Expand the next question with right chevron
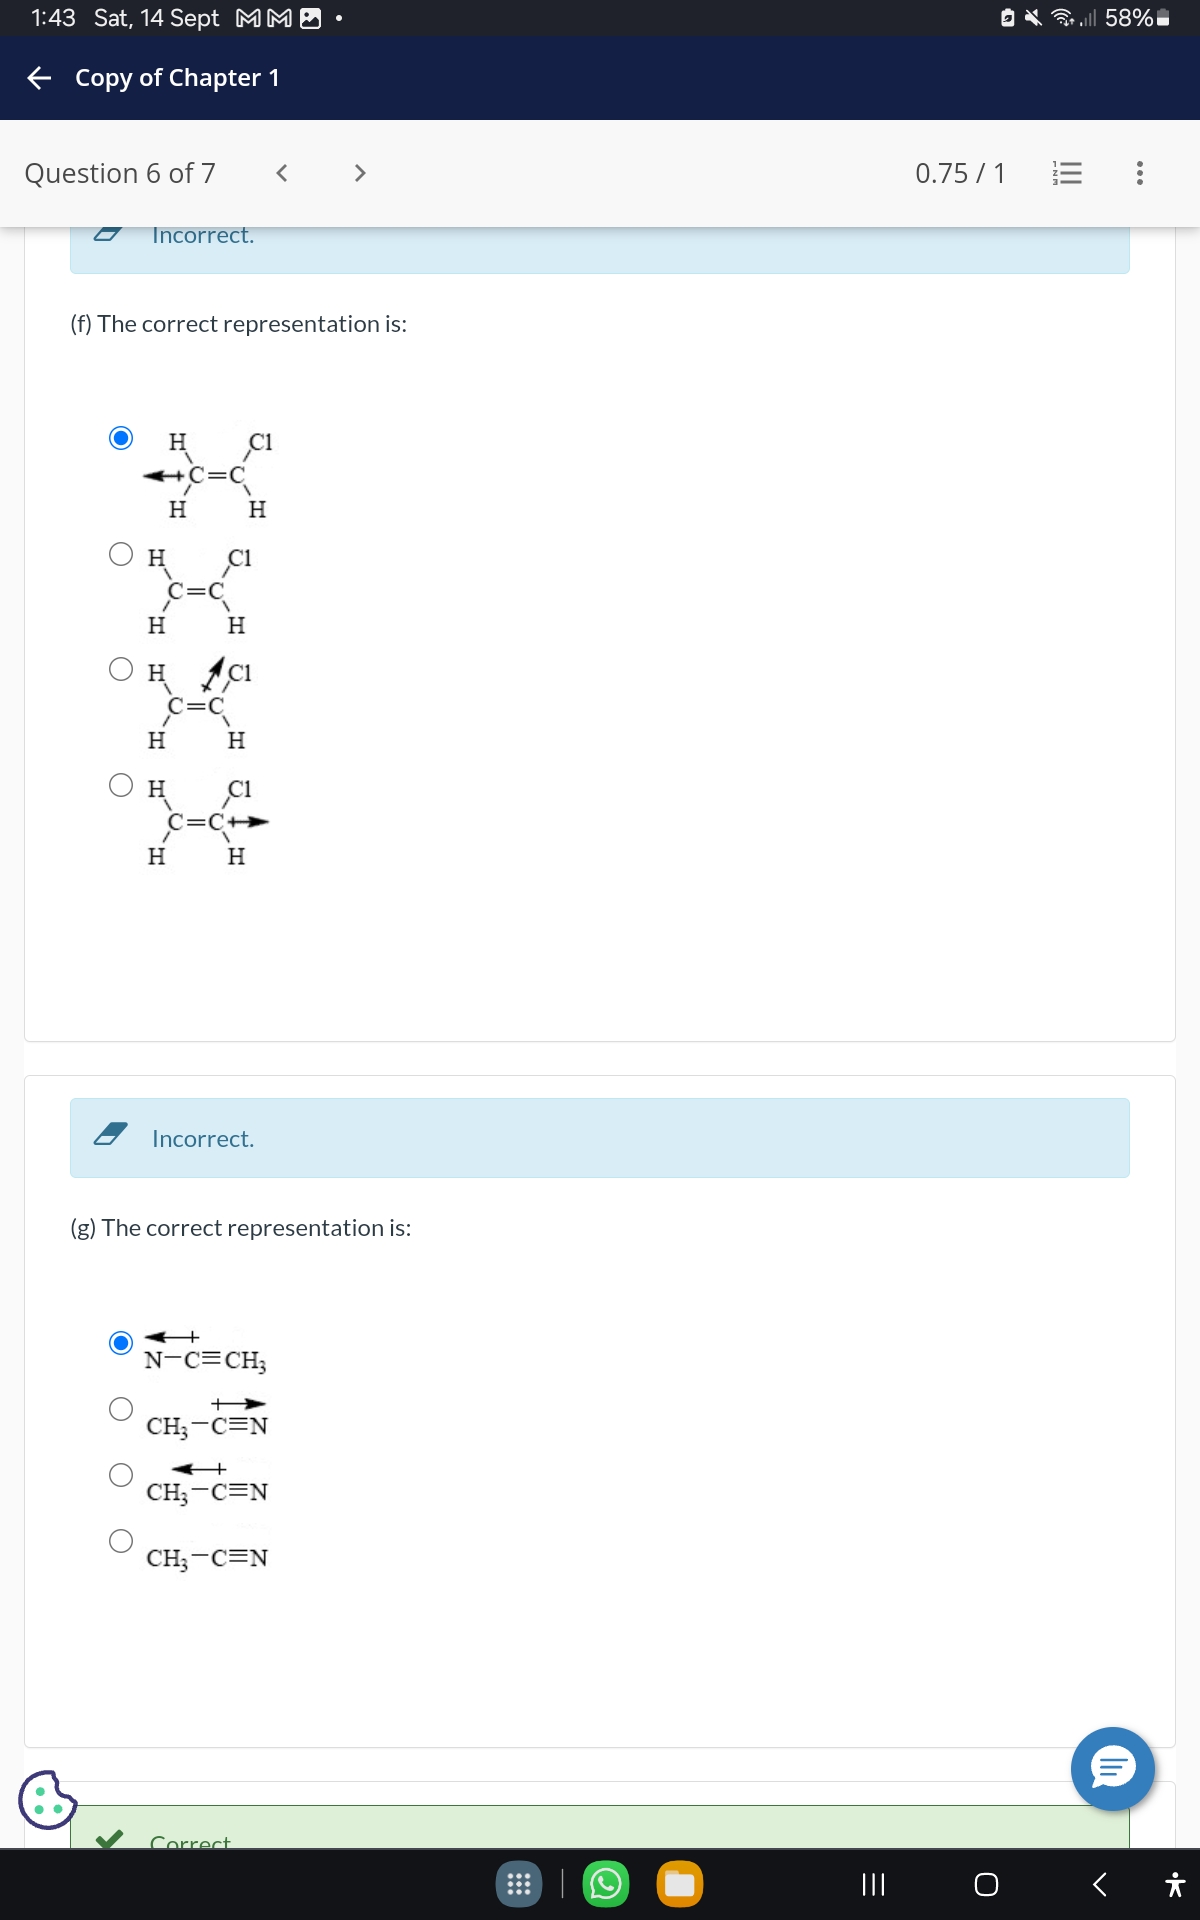The height and width of the screenshot is (1920, 1200). click(360, 173)
